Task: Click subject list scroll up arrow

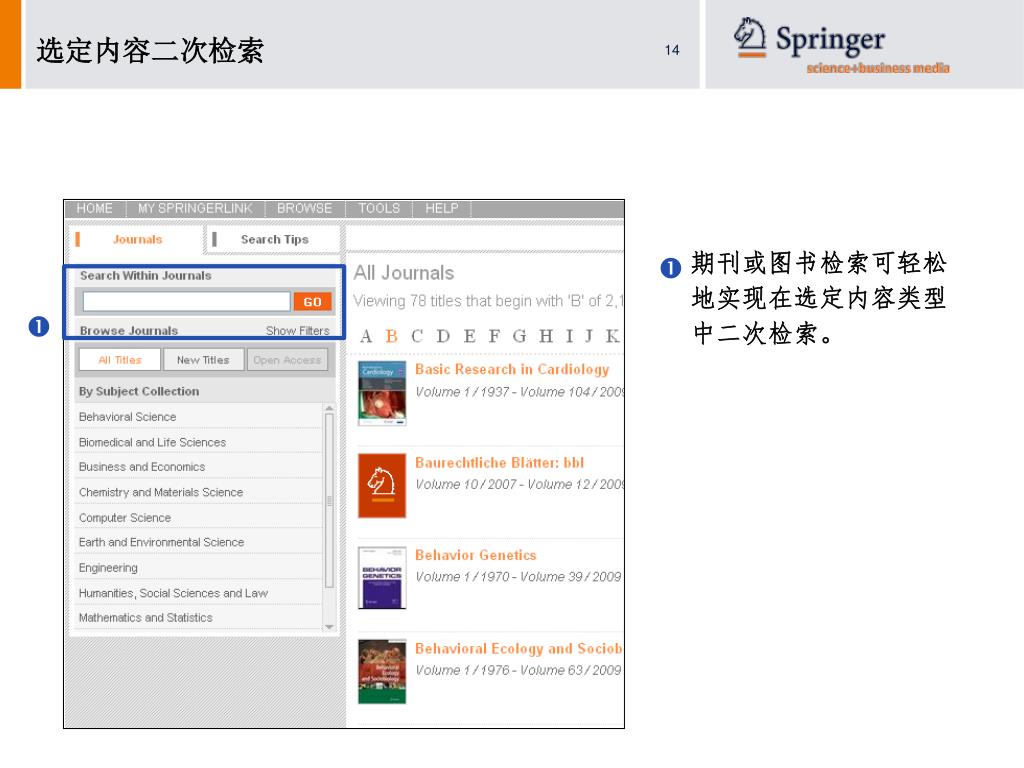Action: tap(329, 409)
